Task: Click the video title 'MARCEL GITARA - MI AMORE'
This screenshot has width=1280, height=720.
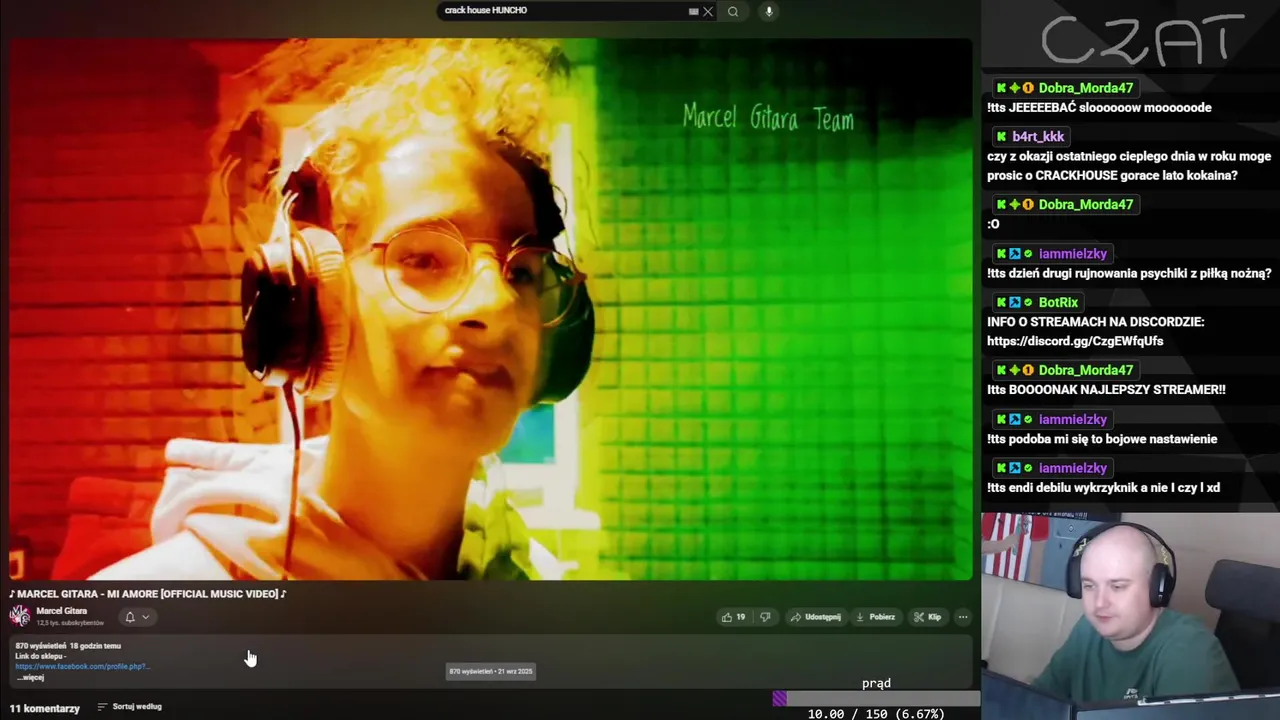Action: (148, 594)
